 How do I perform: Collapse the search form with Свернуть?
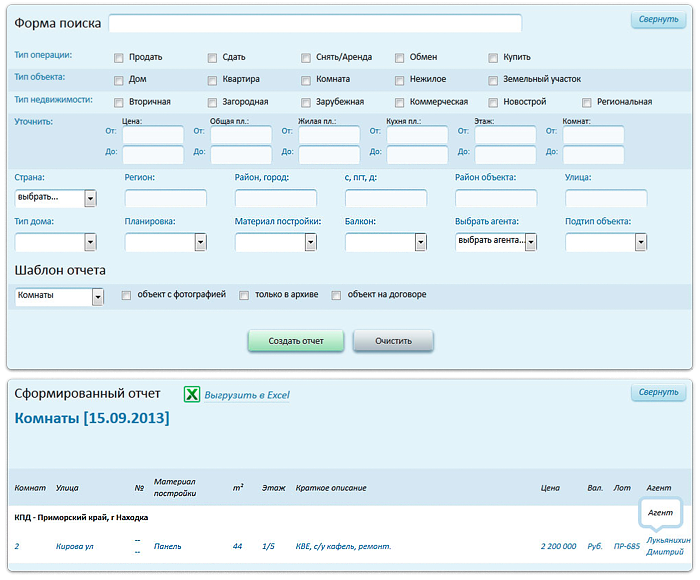pyautogui.click(x=658, y=20)
